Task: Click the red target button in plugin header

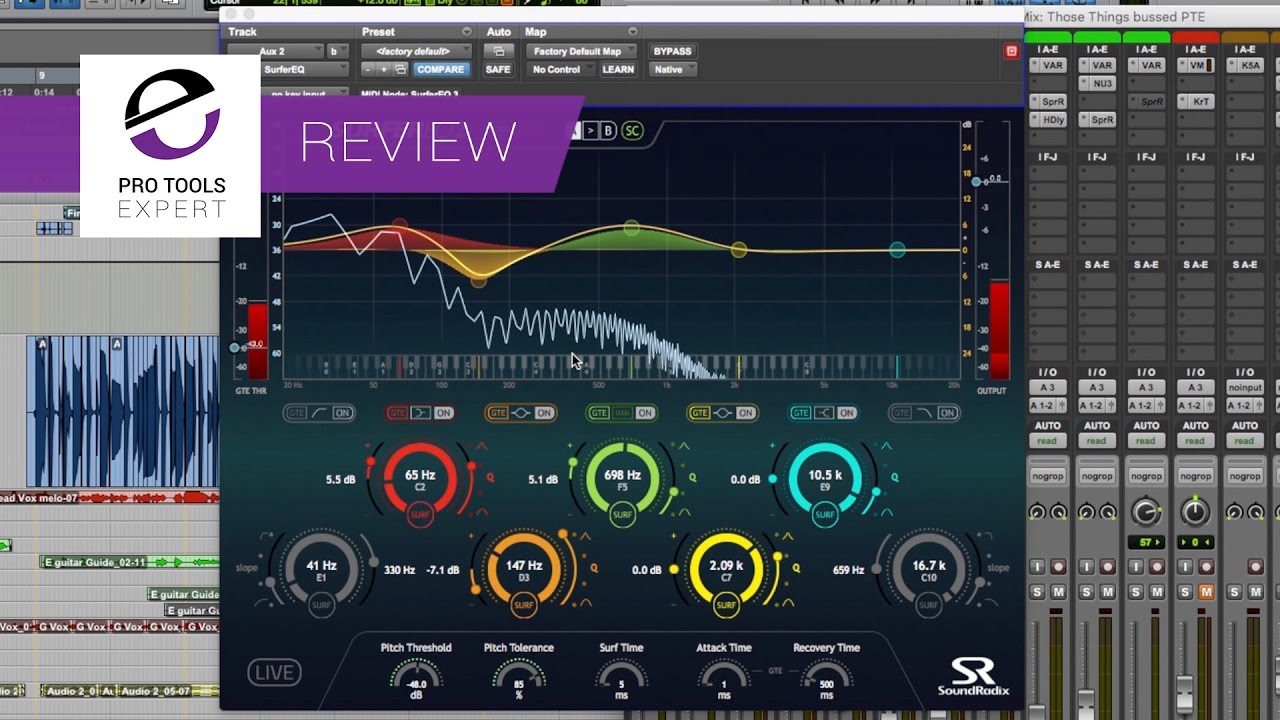Action: [x=1011, y=51]
